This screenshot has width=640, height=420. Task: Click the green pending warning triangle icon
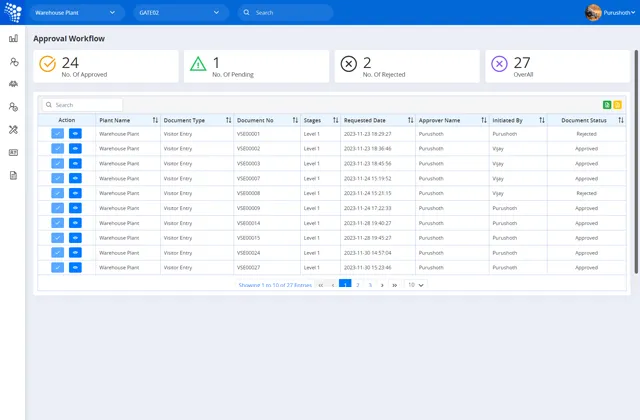[198, 64]
